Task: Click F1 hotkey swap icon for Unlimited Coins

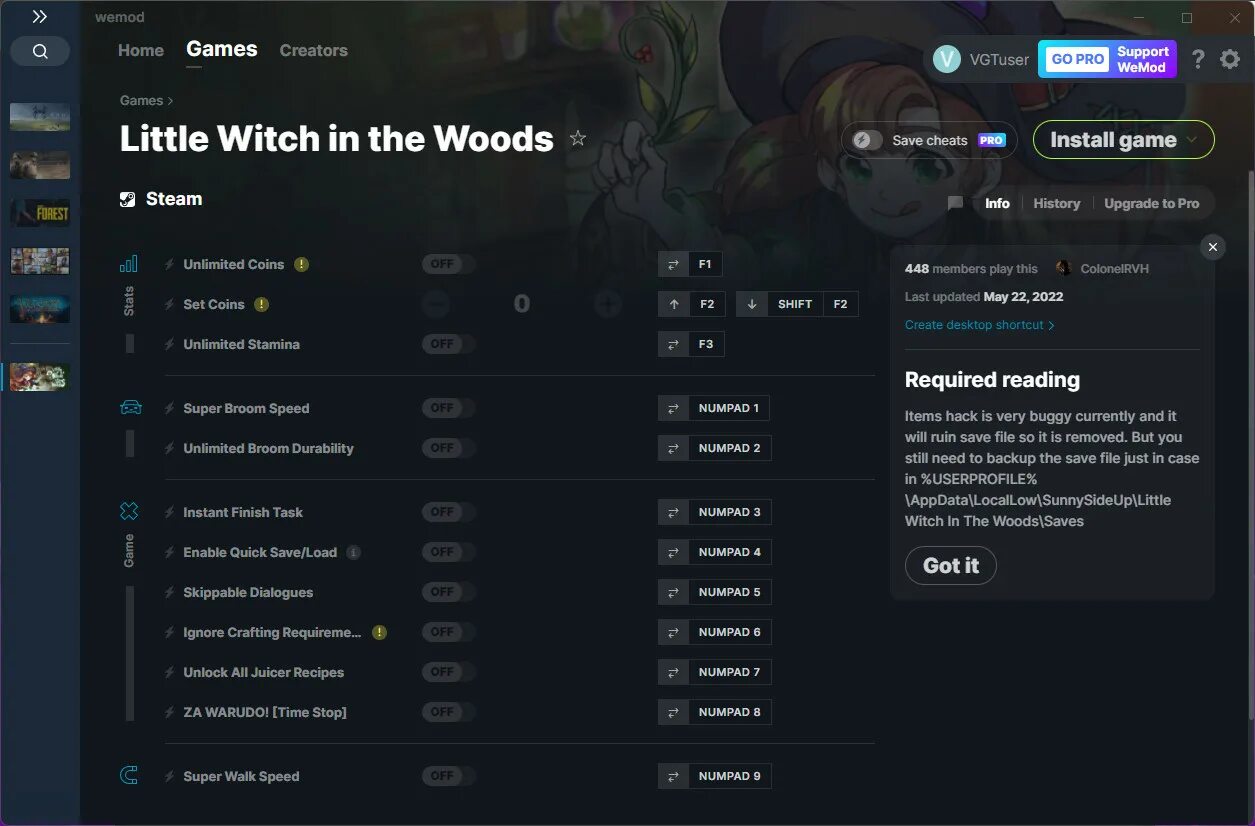Action: [673, 264]
